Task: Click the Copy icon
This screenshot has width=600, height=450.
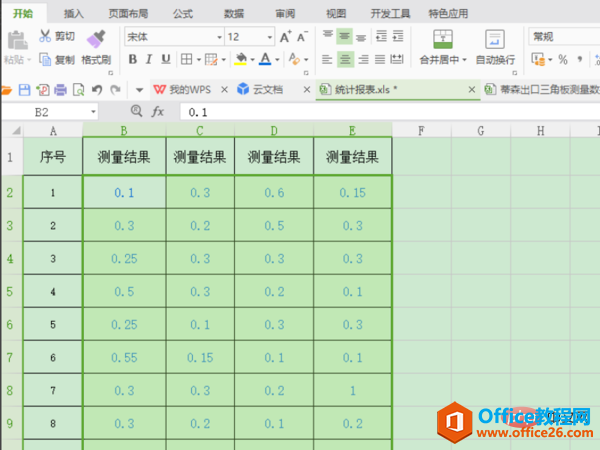Action: [x=46, y=59]
